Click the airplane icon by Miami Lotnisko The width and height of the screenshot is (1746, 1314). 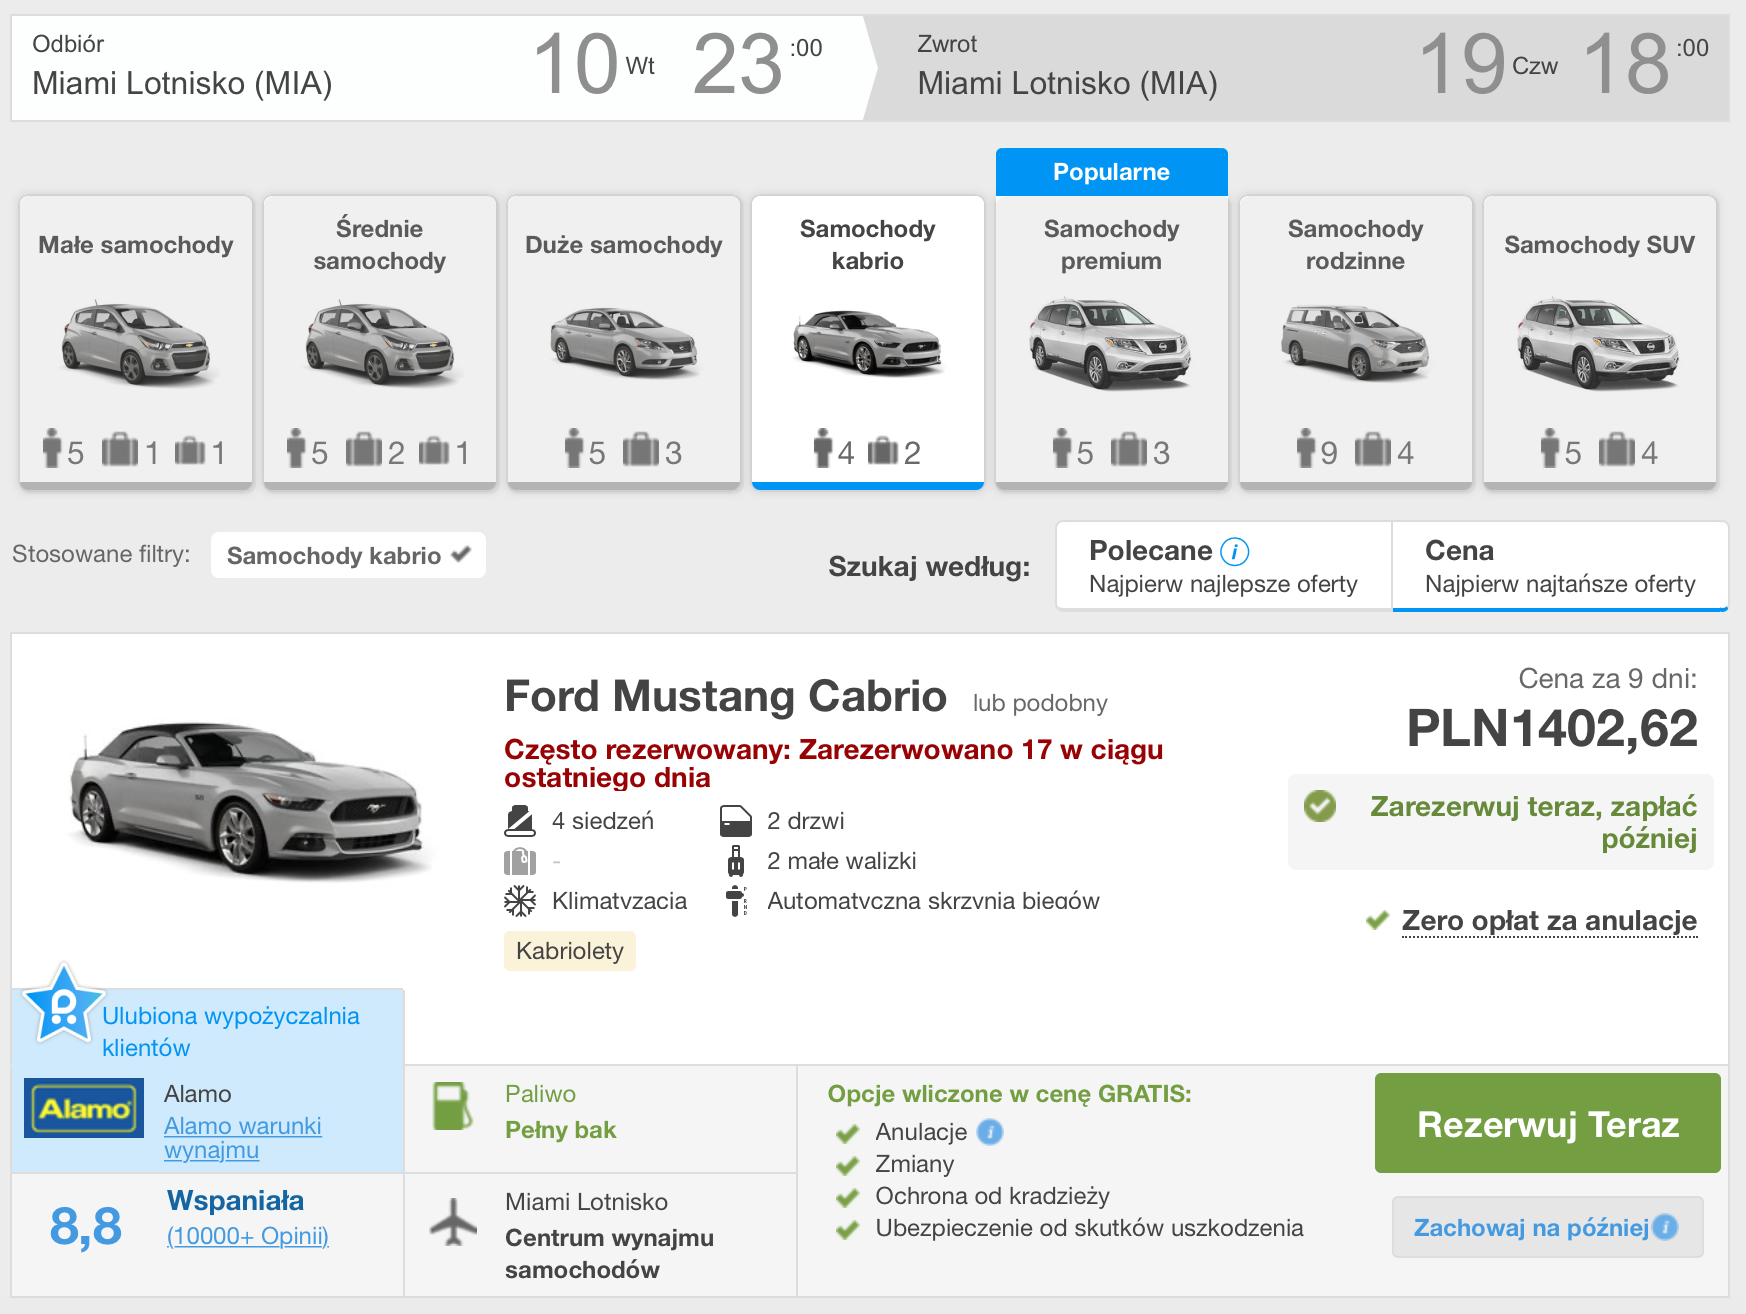(x=453, y=1221)
